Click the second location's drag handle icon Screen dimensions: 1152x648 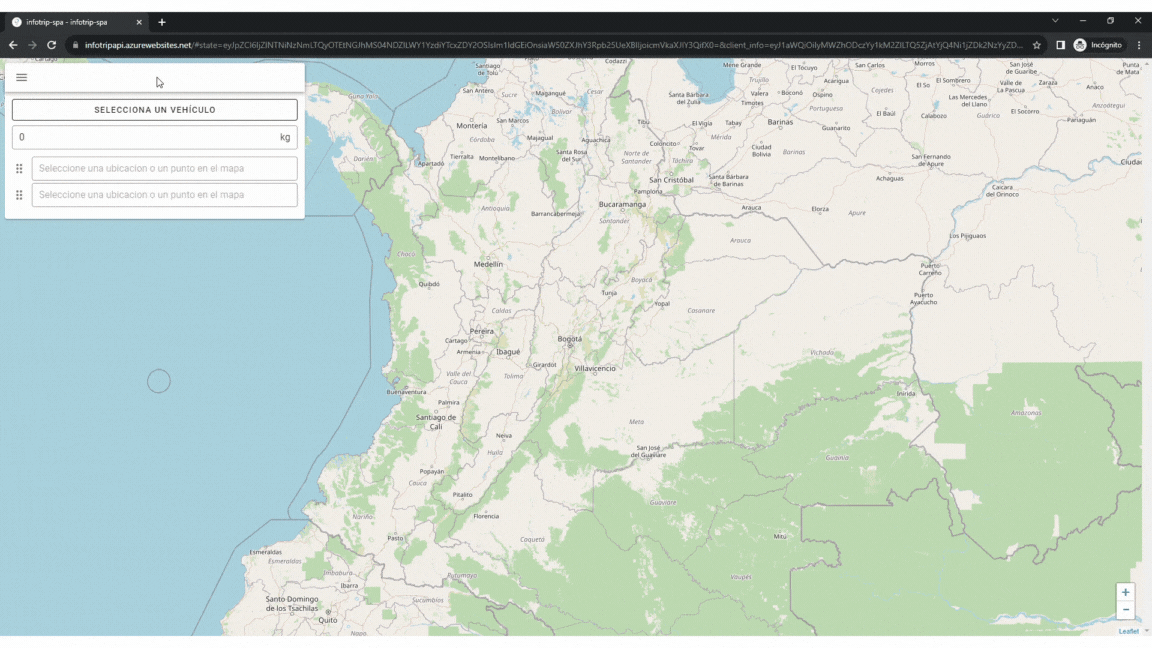pos(19,195)
